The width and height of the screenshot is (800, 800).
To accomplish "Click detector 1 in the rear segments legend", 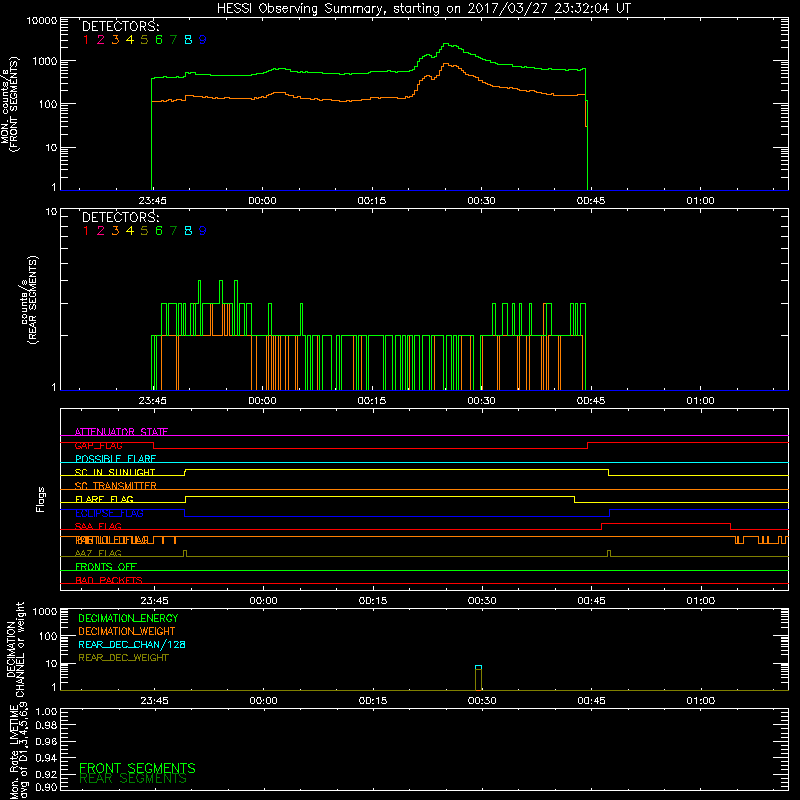I will pos(86,231).
